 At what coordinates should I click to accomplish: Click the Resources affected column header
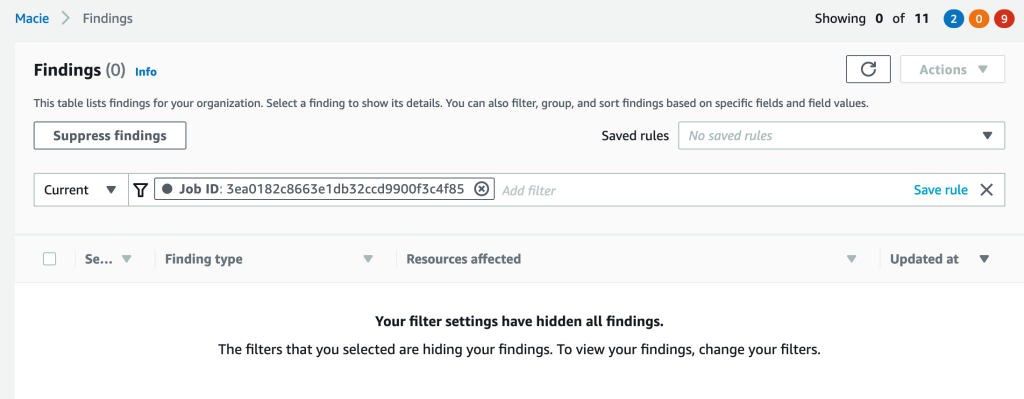click(464, 259)
